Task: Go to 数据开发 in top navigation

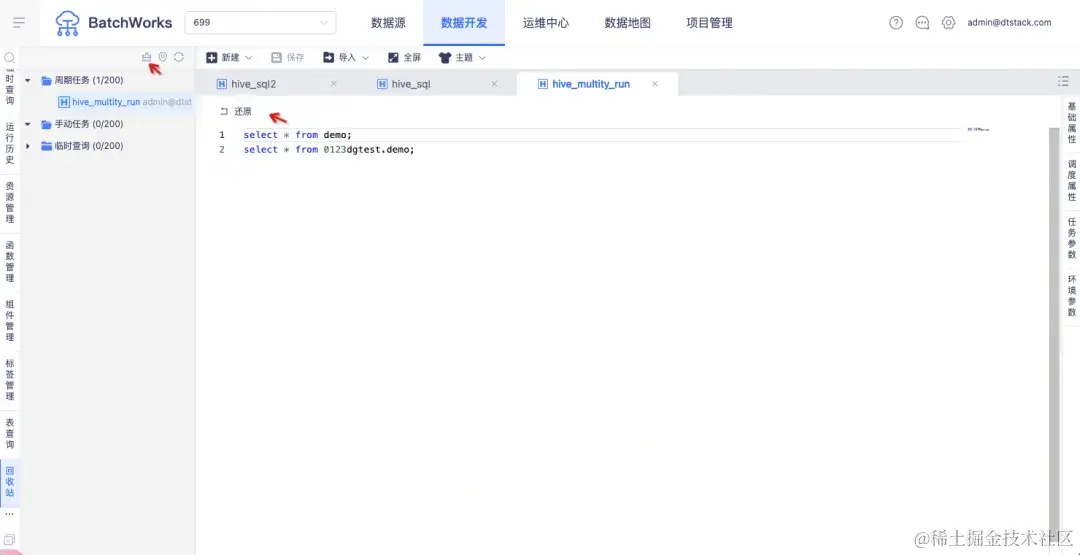Action: pyautogui.click(x=464, y=23)
